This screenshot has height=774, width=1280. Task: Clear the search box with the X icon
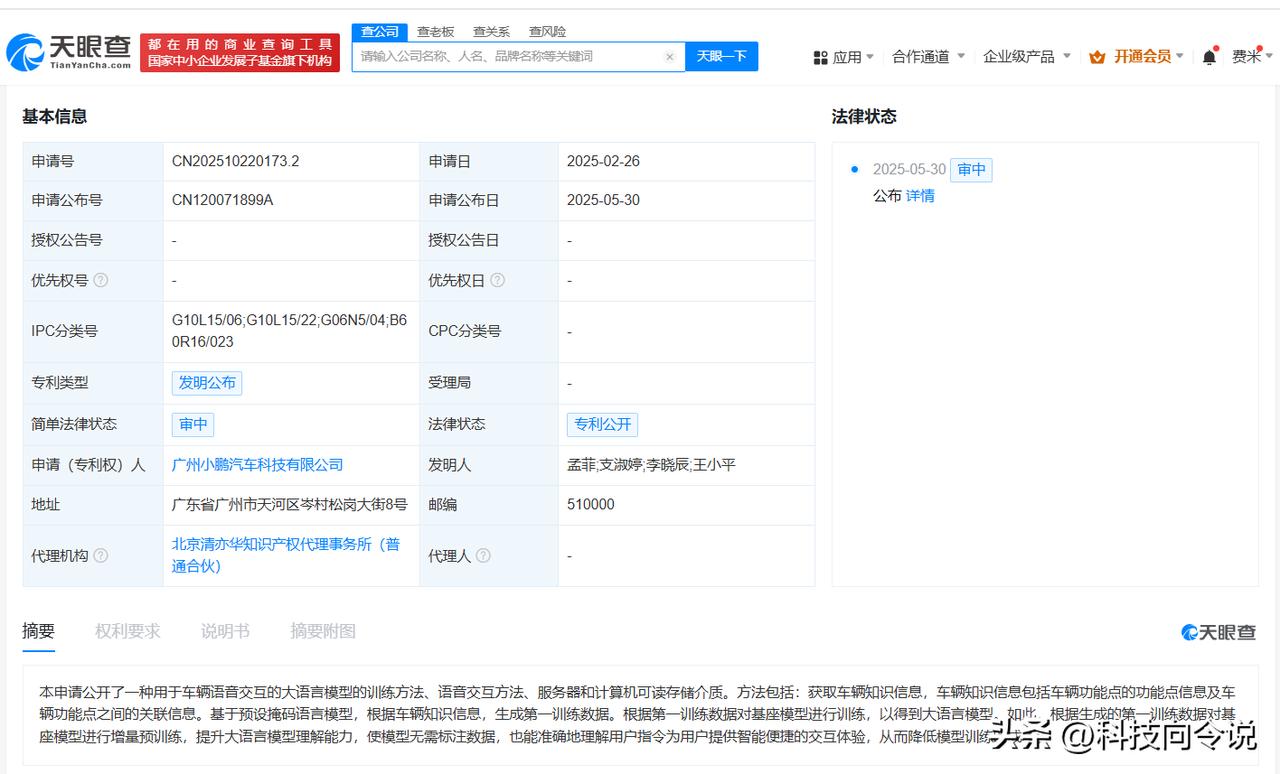point(670,57)
